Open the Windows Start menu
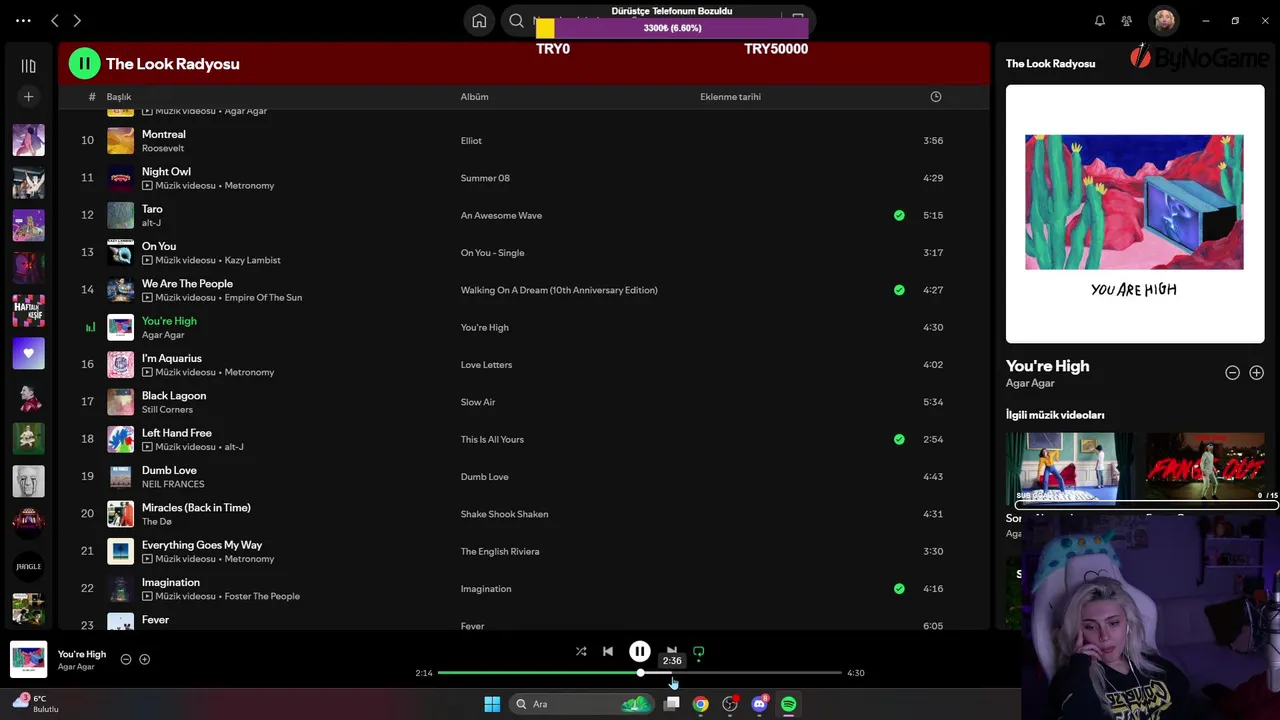 (492, 704)
